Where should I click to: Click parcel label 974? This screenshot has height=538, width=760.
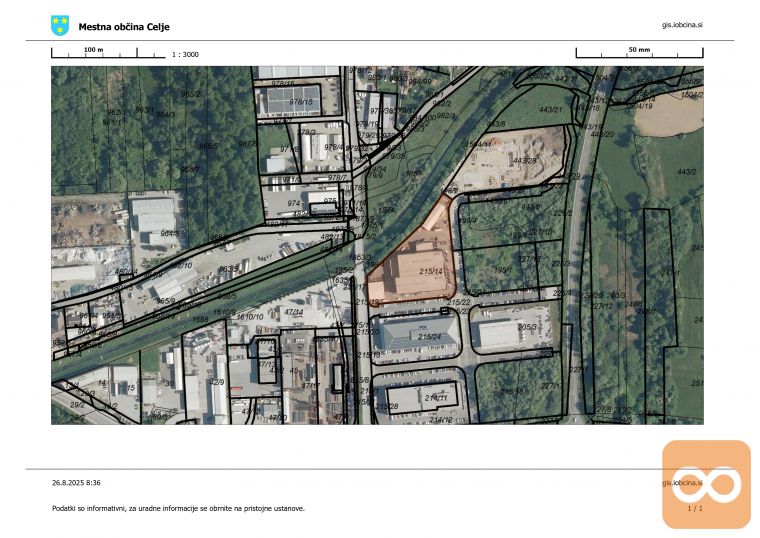click(294, 203)
